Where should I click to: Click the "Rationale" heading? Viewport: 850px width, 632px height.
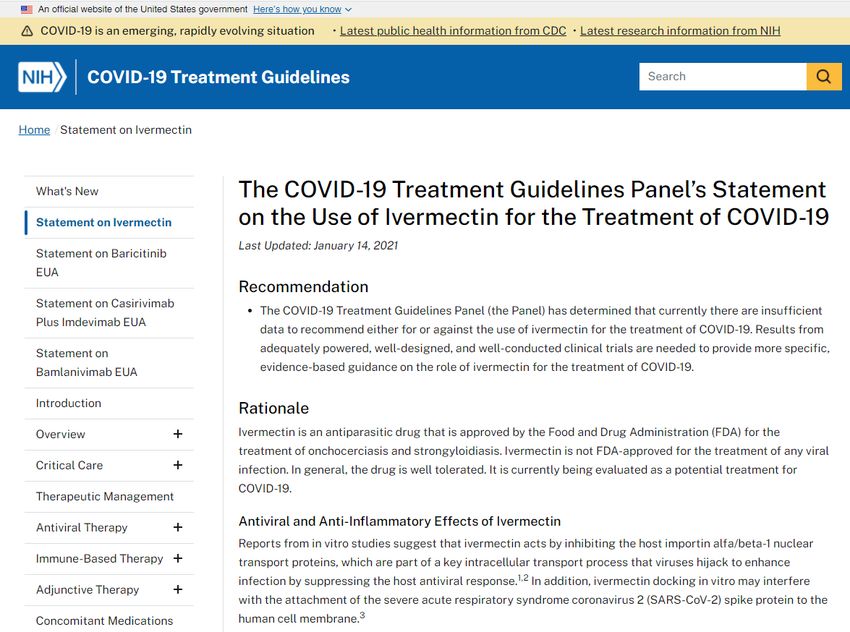click(x=274, y=408)
